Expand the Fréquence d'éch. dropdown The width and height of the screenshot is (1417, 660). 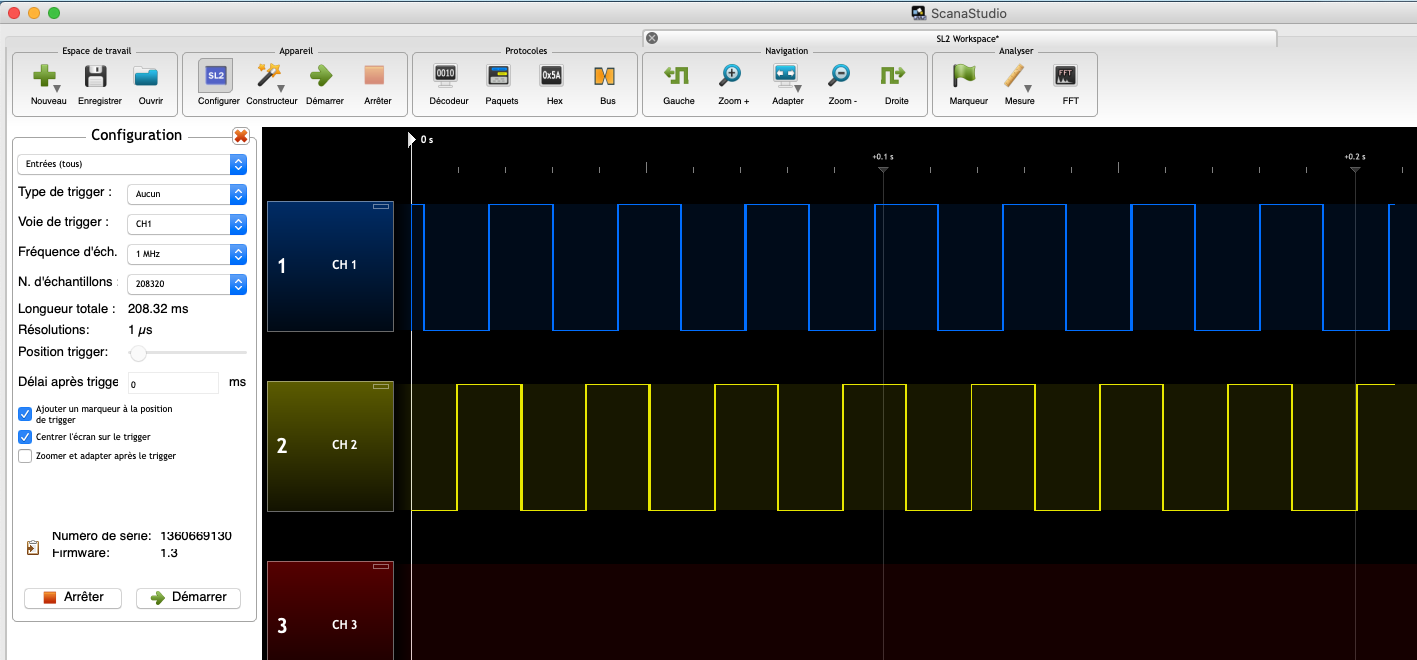187,254
